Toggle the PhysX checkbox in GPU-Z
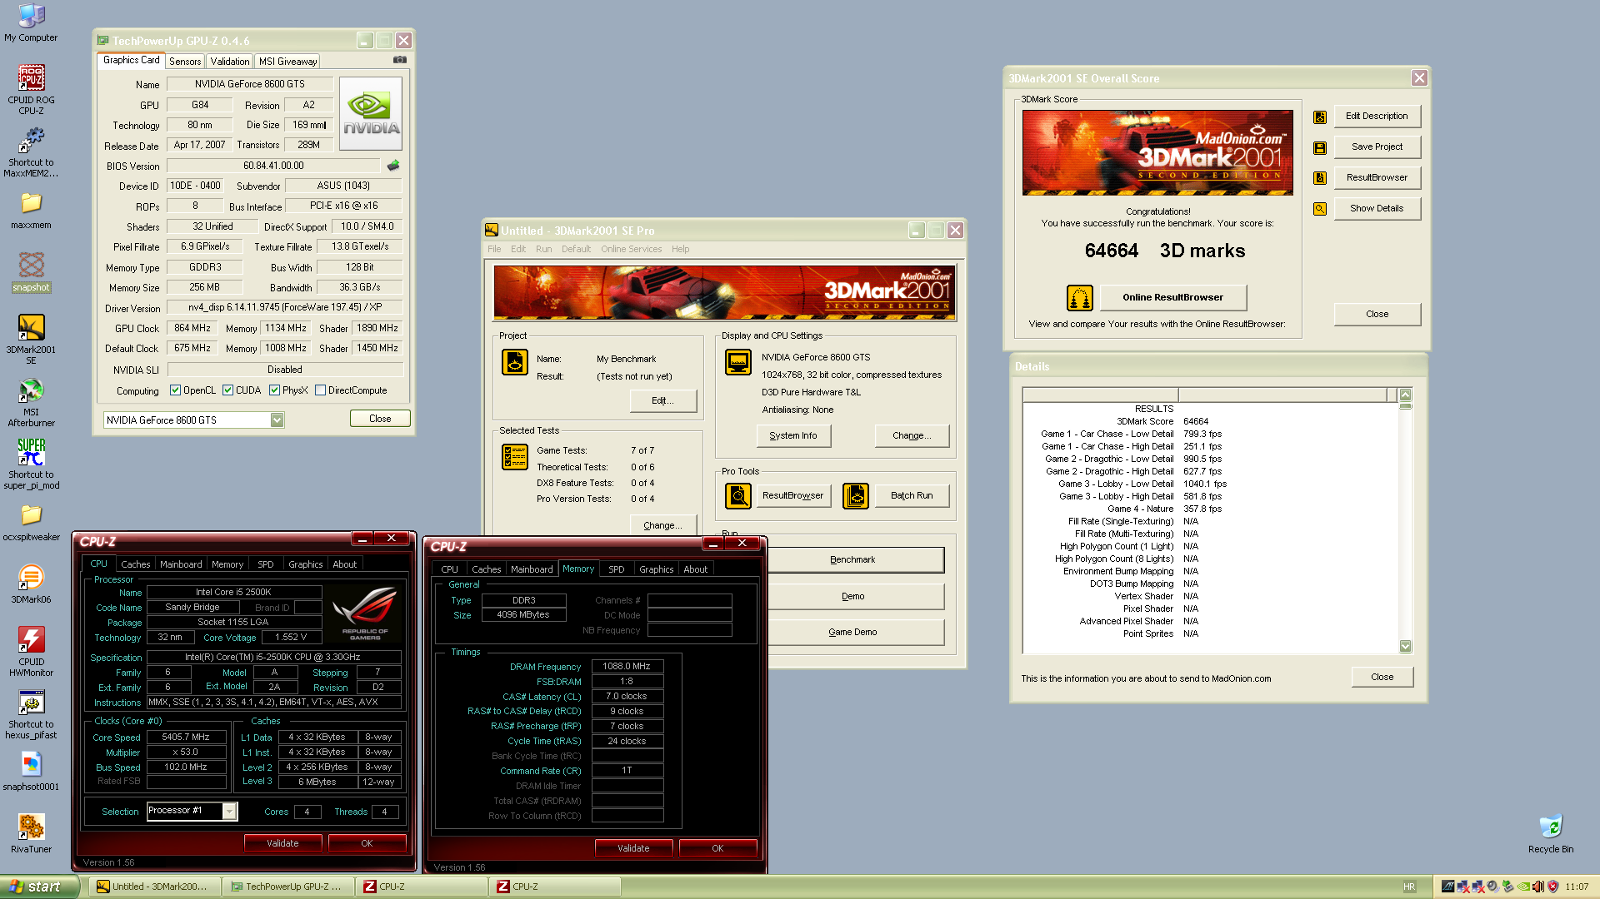This screenshot has width=1600, height=899. [x=274, y=390]
